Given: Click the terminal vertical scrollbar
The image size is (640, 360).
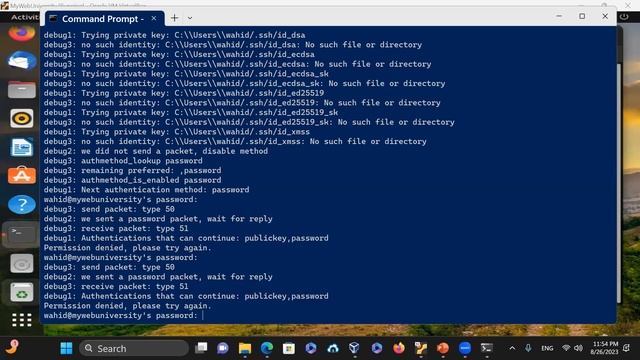Looking at the screenshot, I should (618, 184).
